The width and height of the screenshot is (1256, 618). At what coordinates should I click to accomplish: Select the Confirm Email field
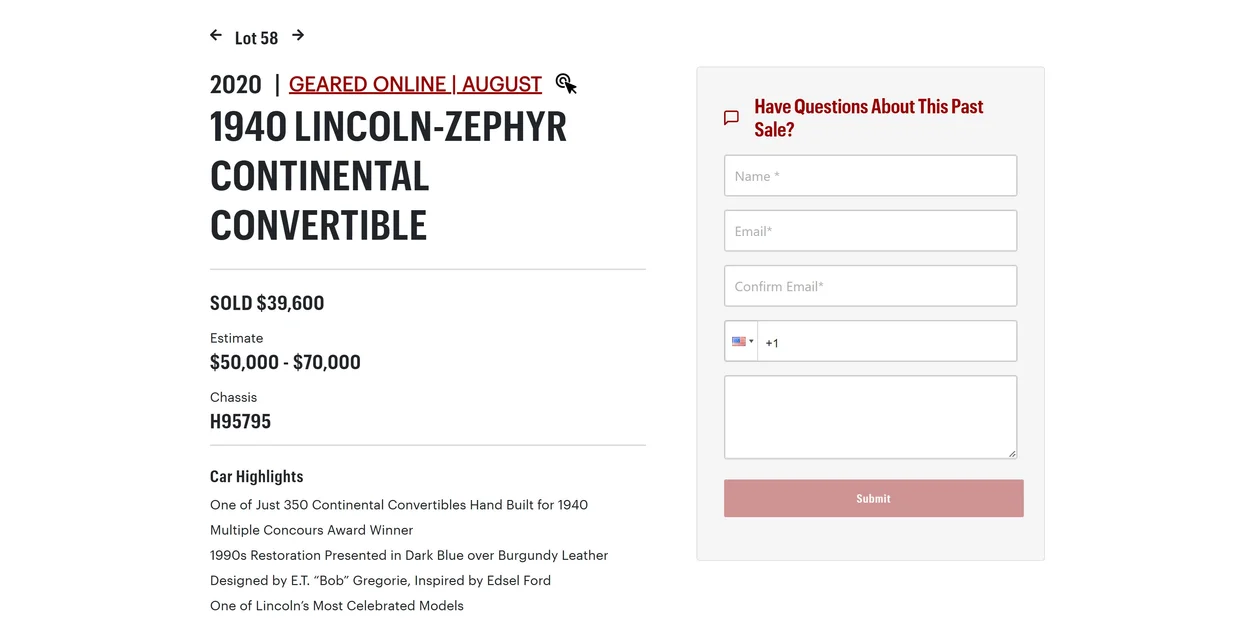pyautogui.click(x=870, y=286)
